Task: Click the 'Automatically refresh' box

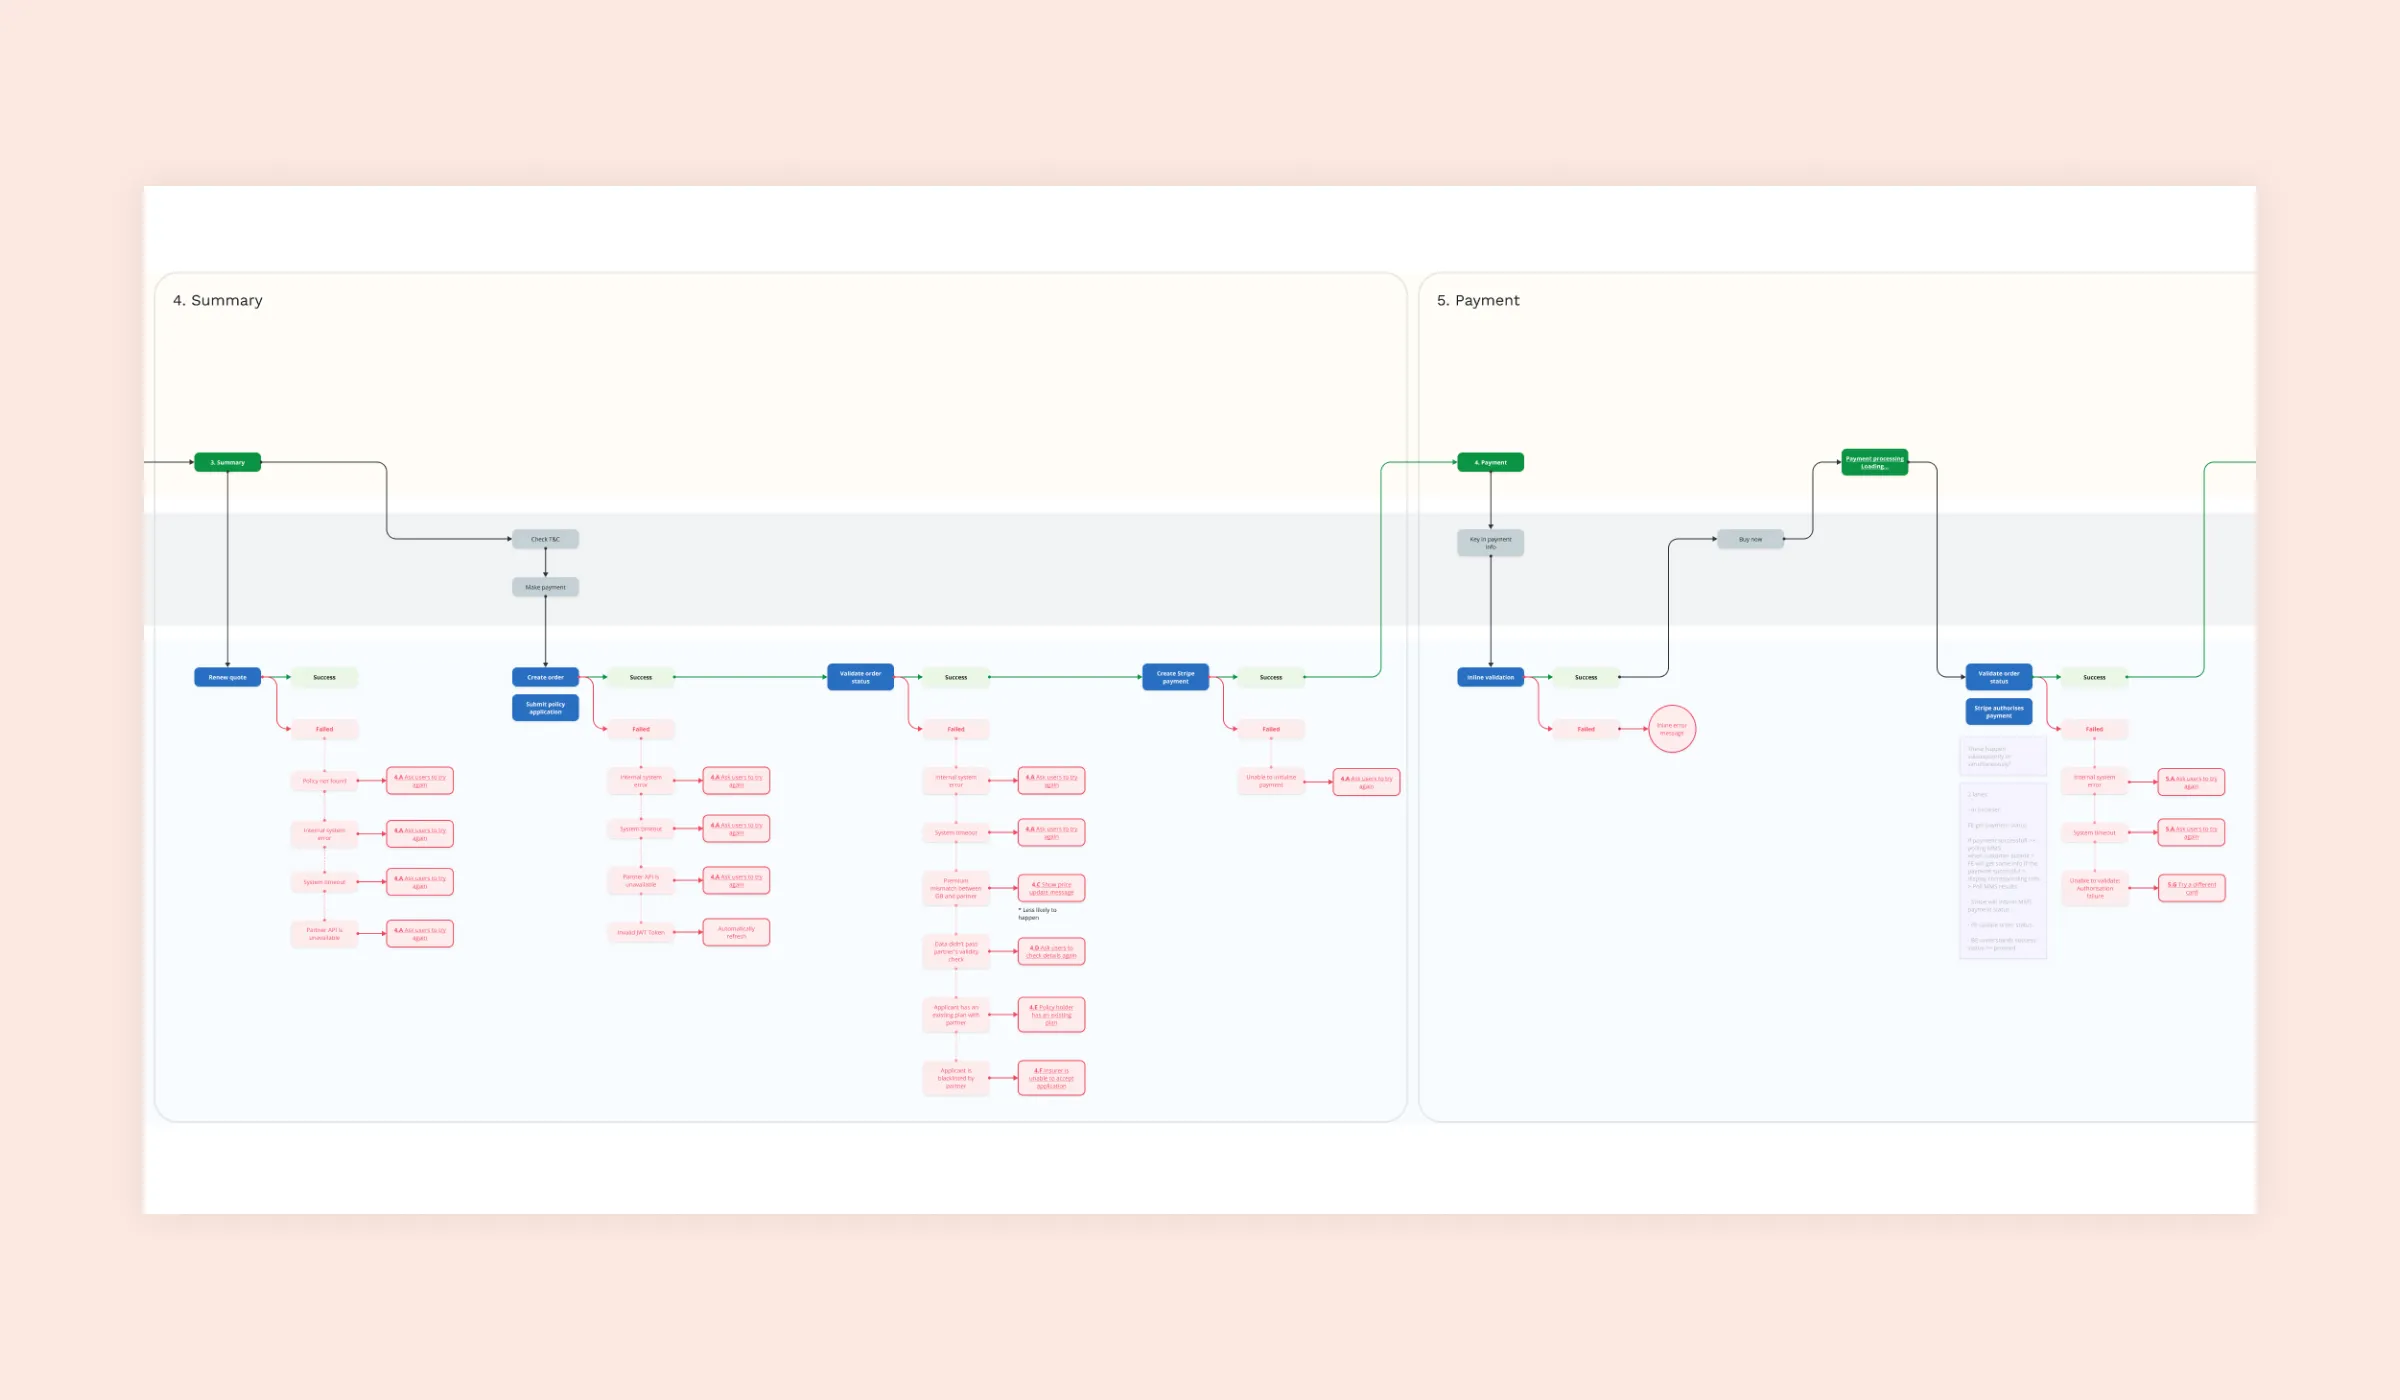Action: (736, 932)
